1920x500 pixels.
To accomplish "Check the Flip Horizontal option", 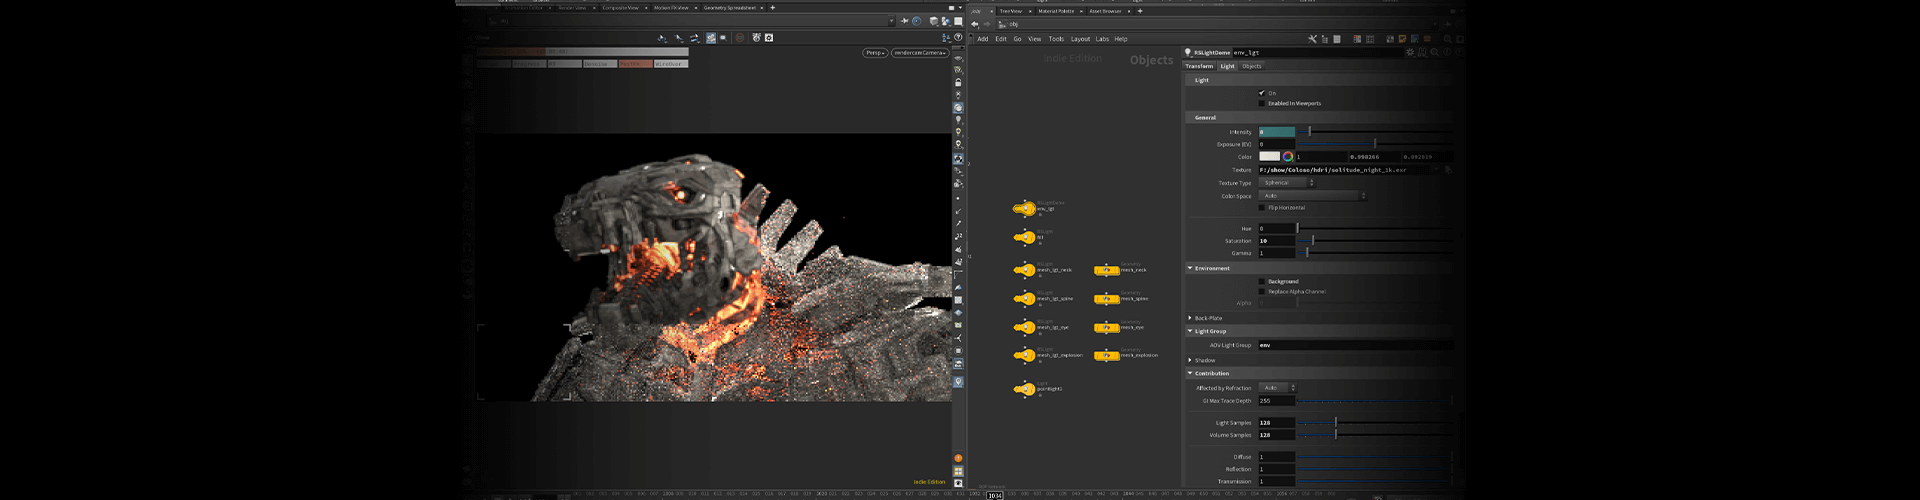I will [x=1262, y=208].
